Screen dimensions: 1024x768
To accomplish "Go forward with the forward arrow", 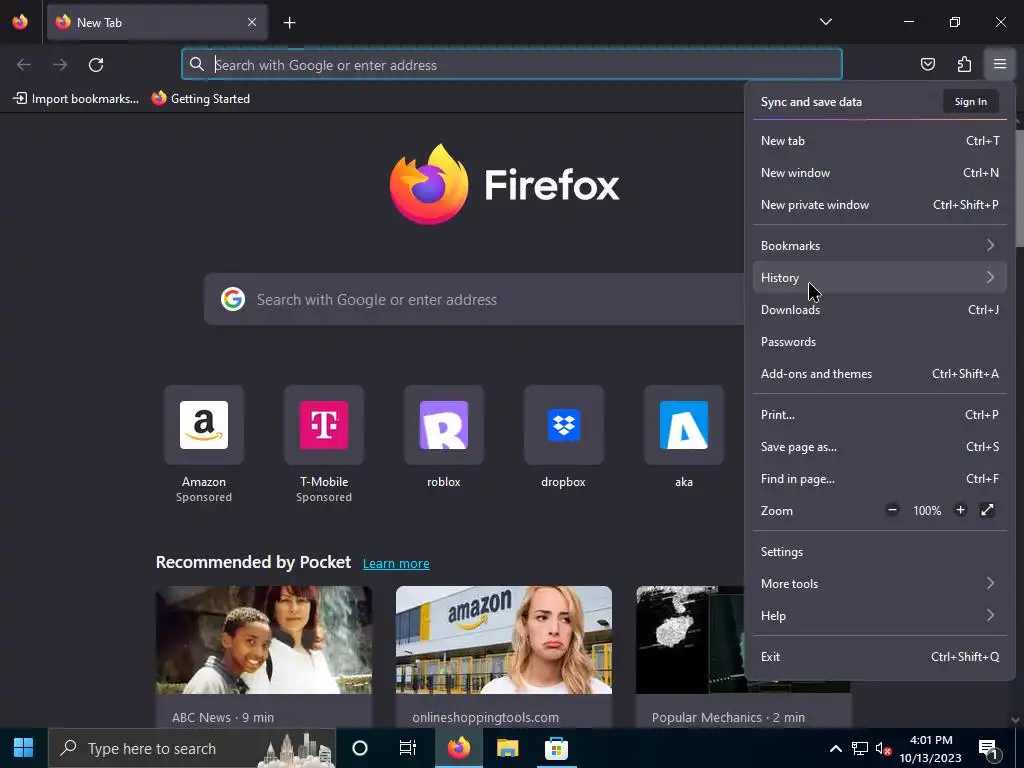I will pos(60,65).
